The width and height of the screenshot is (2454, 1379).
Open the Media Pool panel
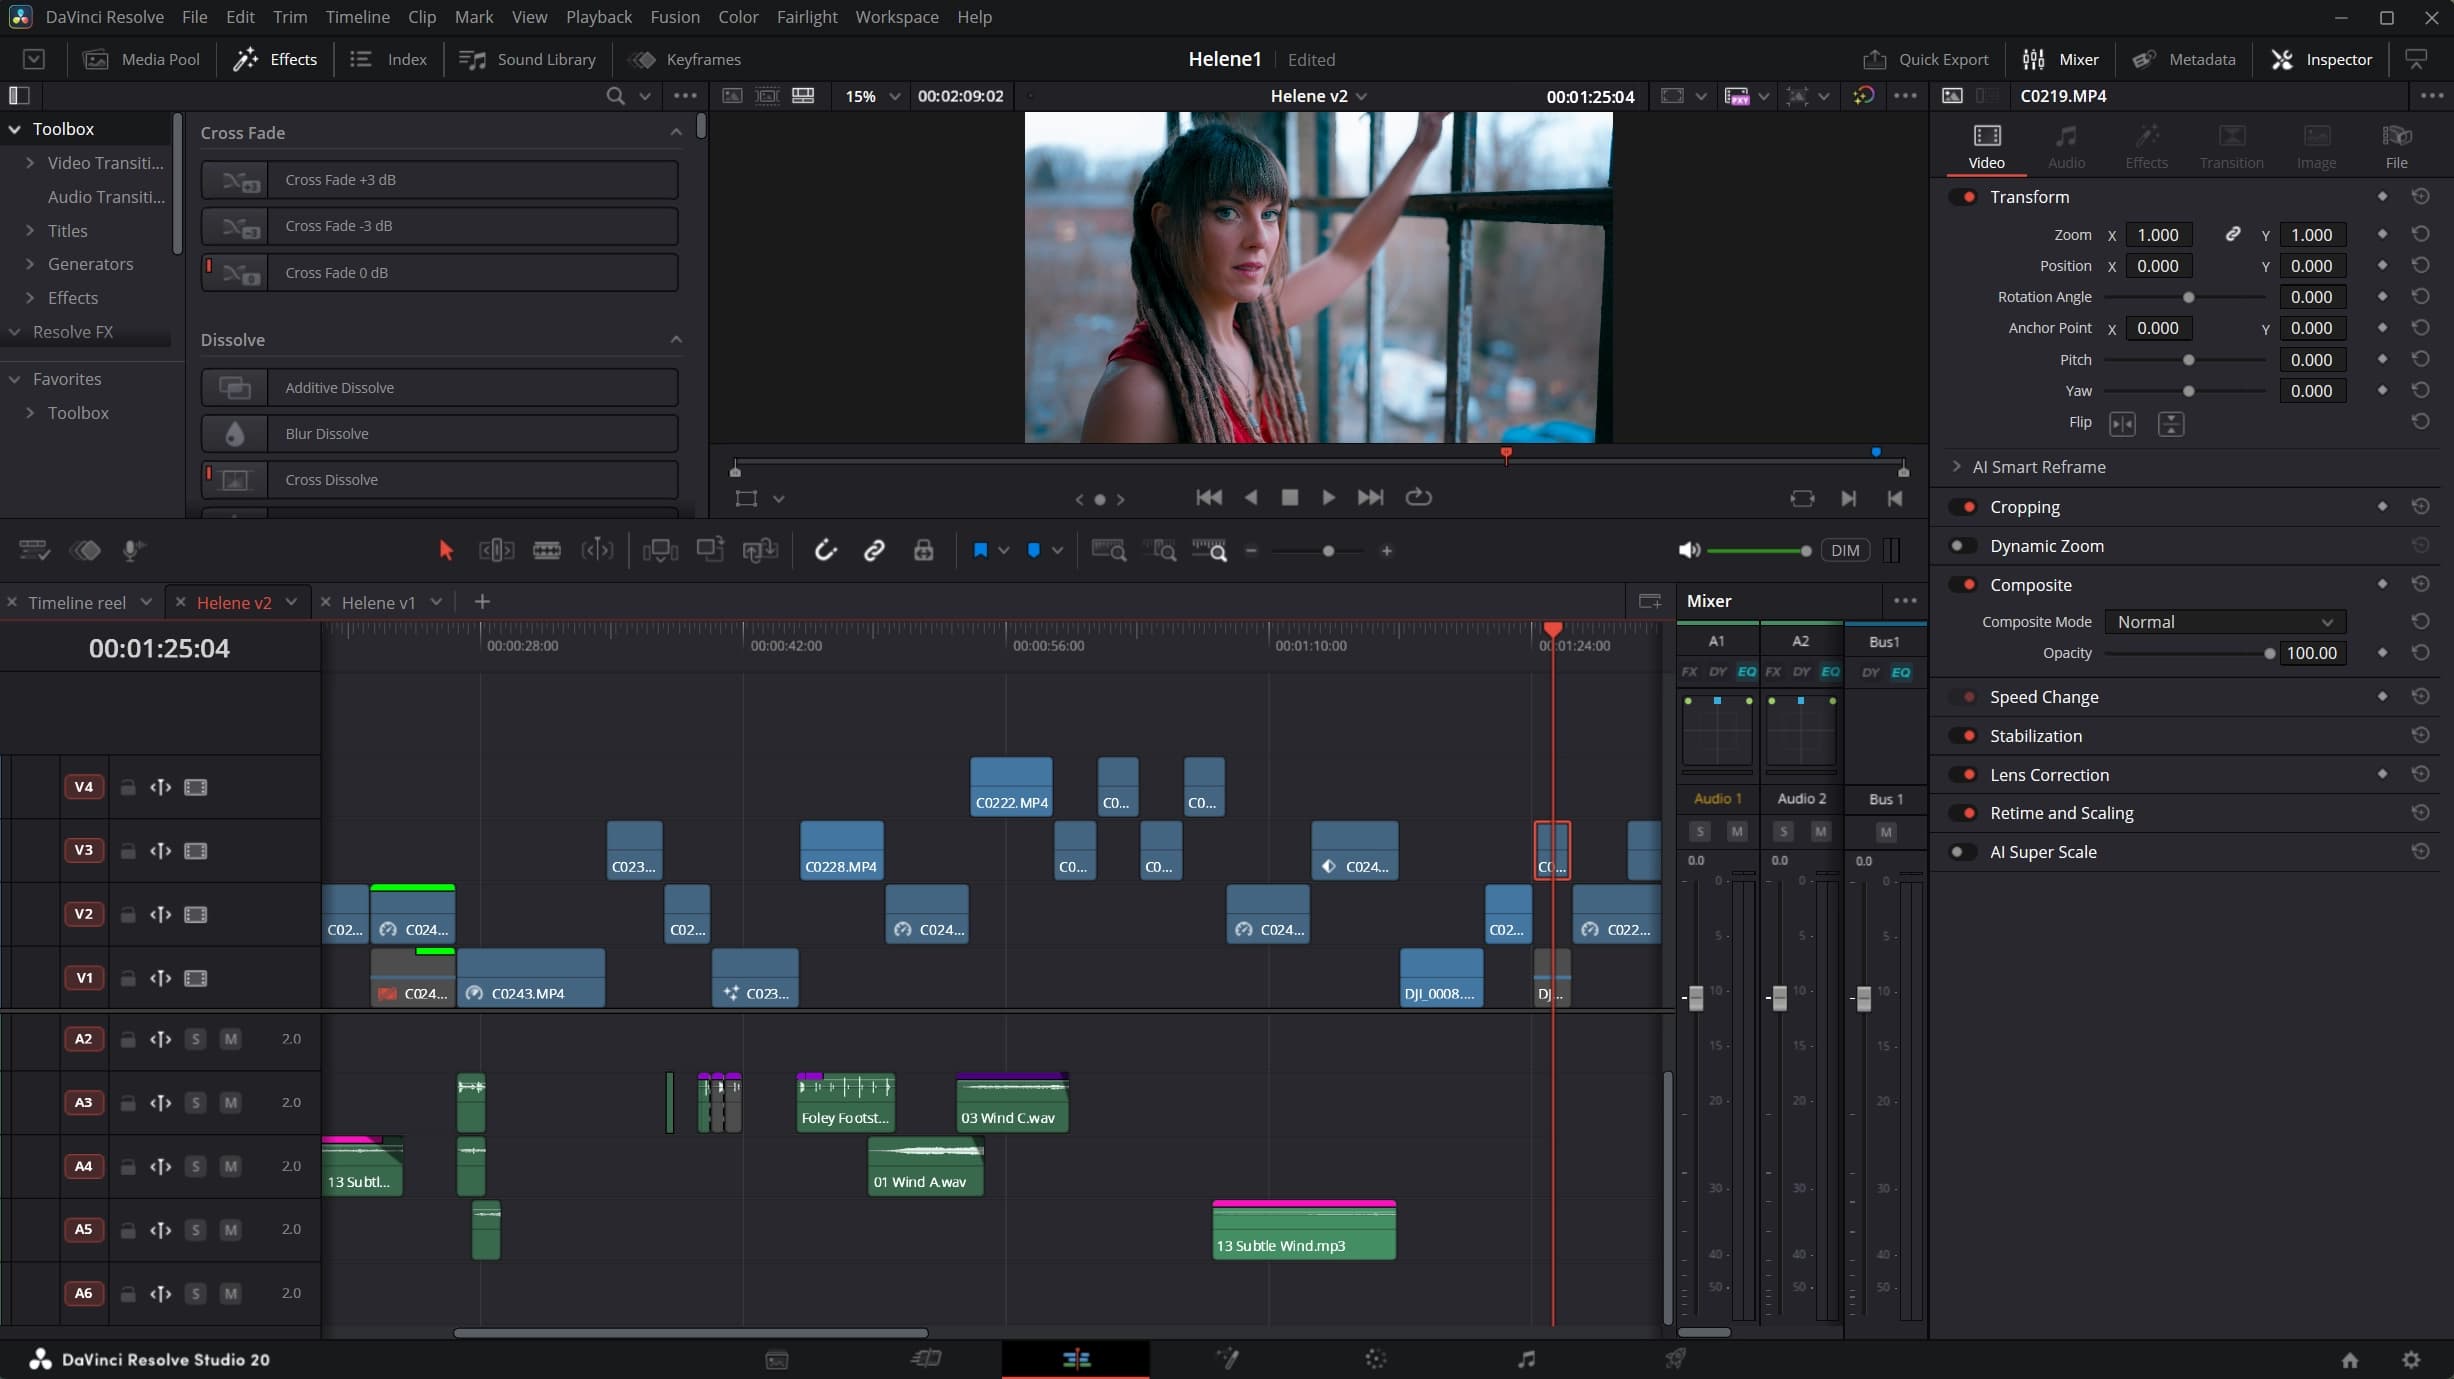(x=141, y=59)
